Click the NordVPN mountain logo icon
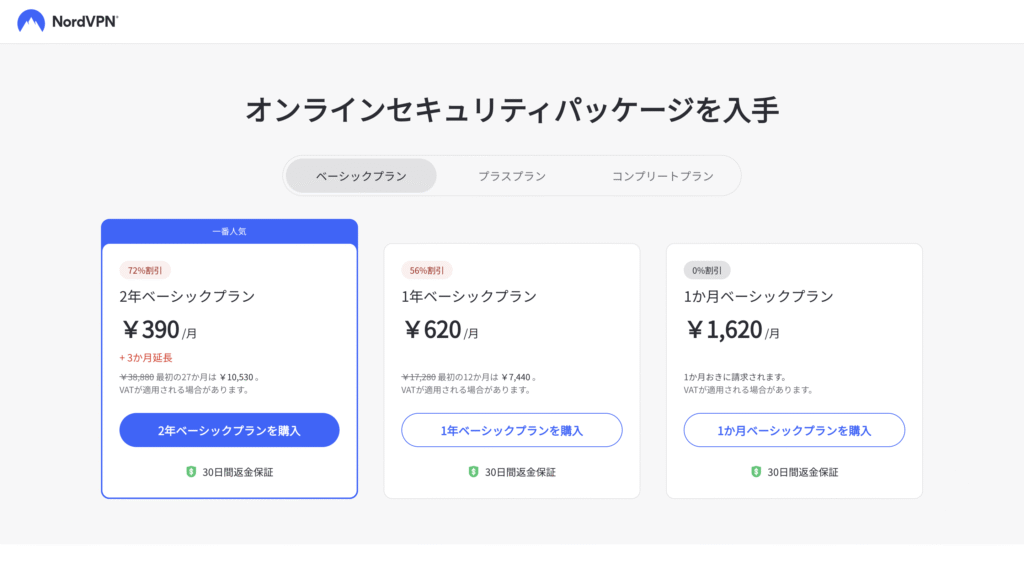Screen dimensions: 1024x575 31,21
